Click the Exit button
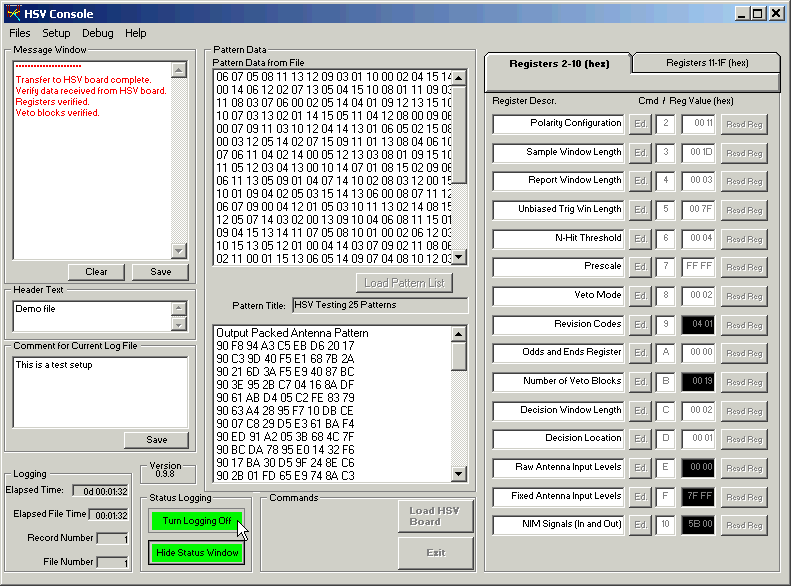Viewport: 791px width, 586px height. pyautogui.click(x=435, y=552)
